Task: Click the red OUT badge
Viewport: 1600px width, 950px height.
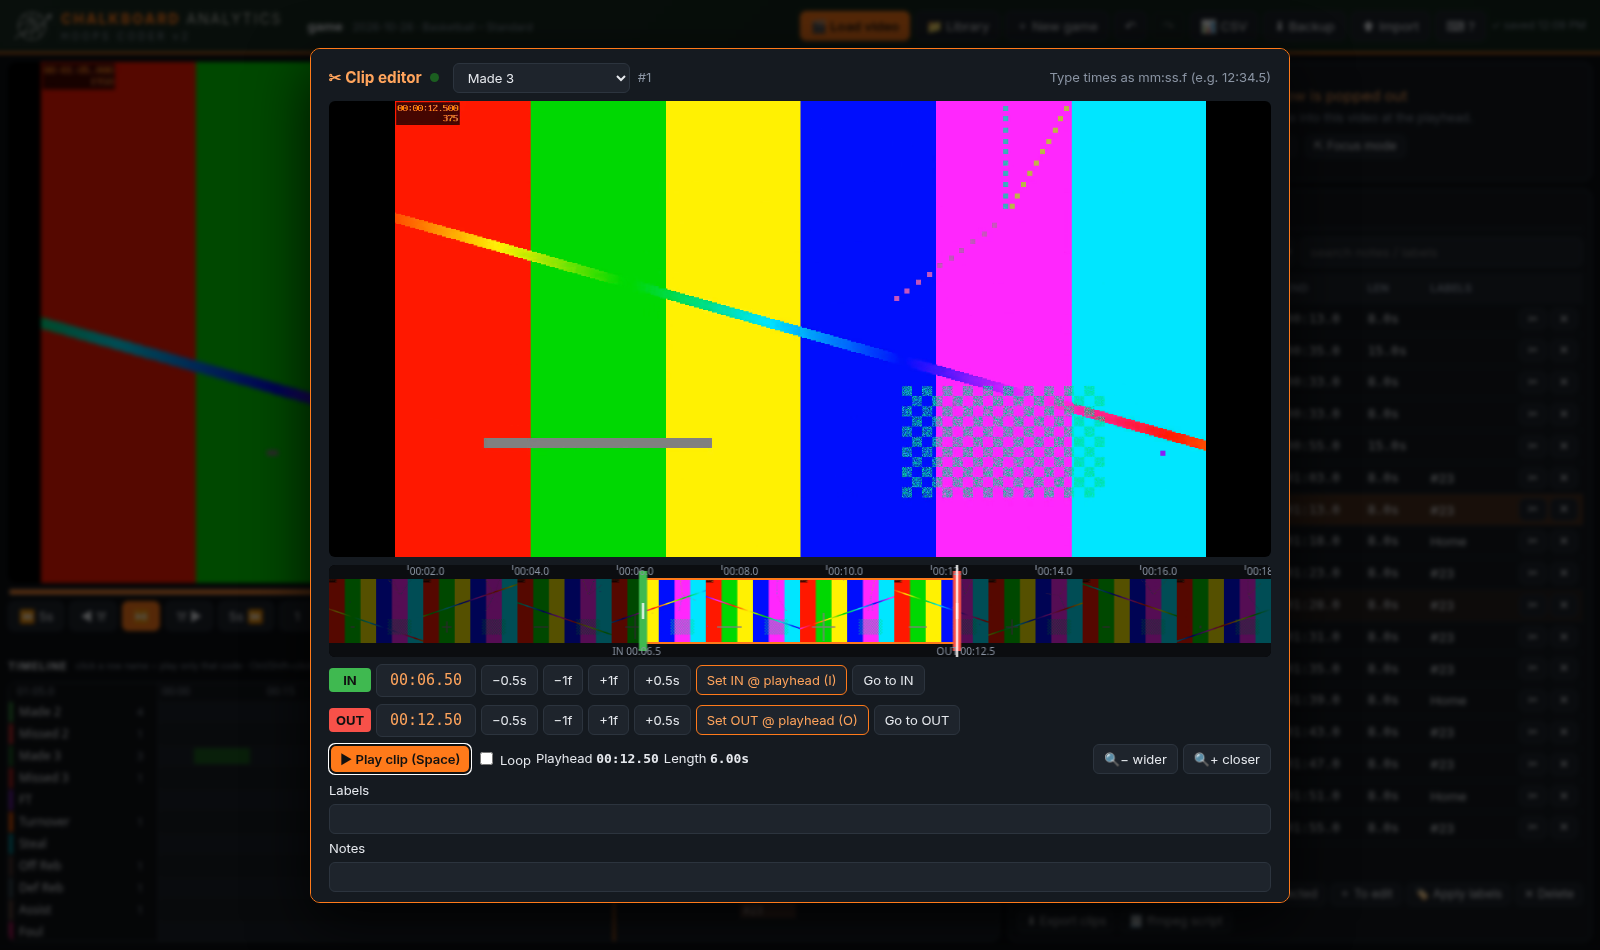Action: click(x=350, y=720)
